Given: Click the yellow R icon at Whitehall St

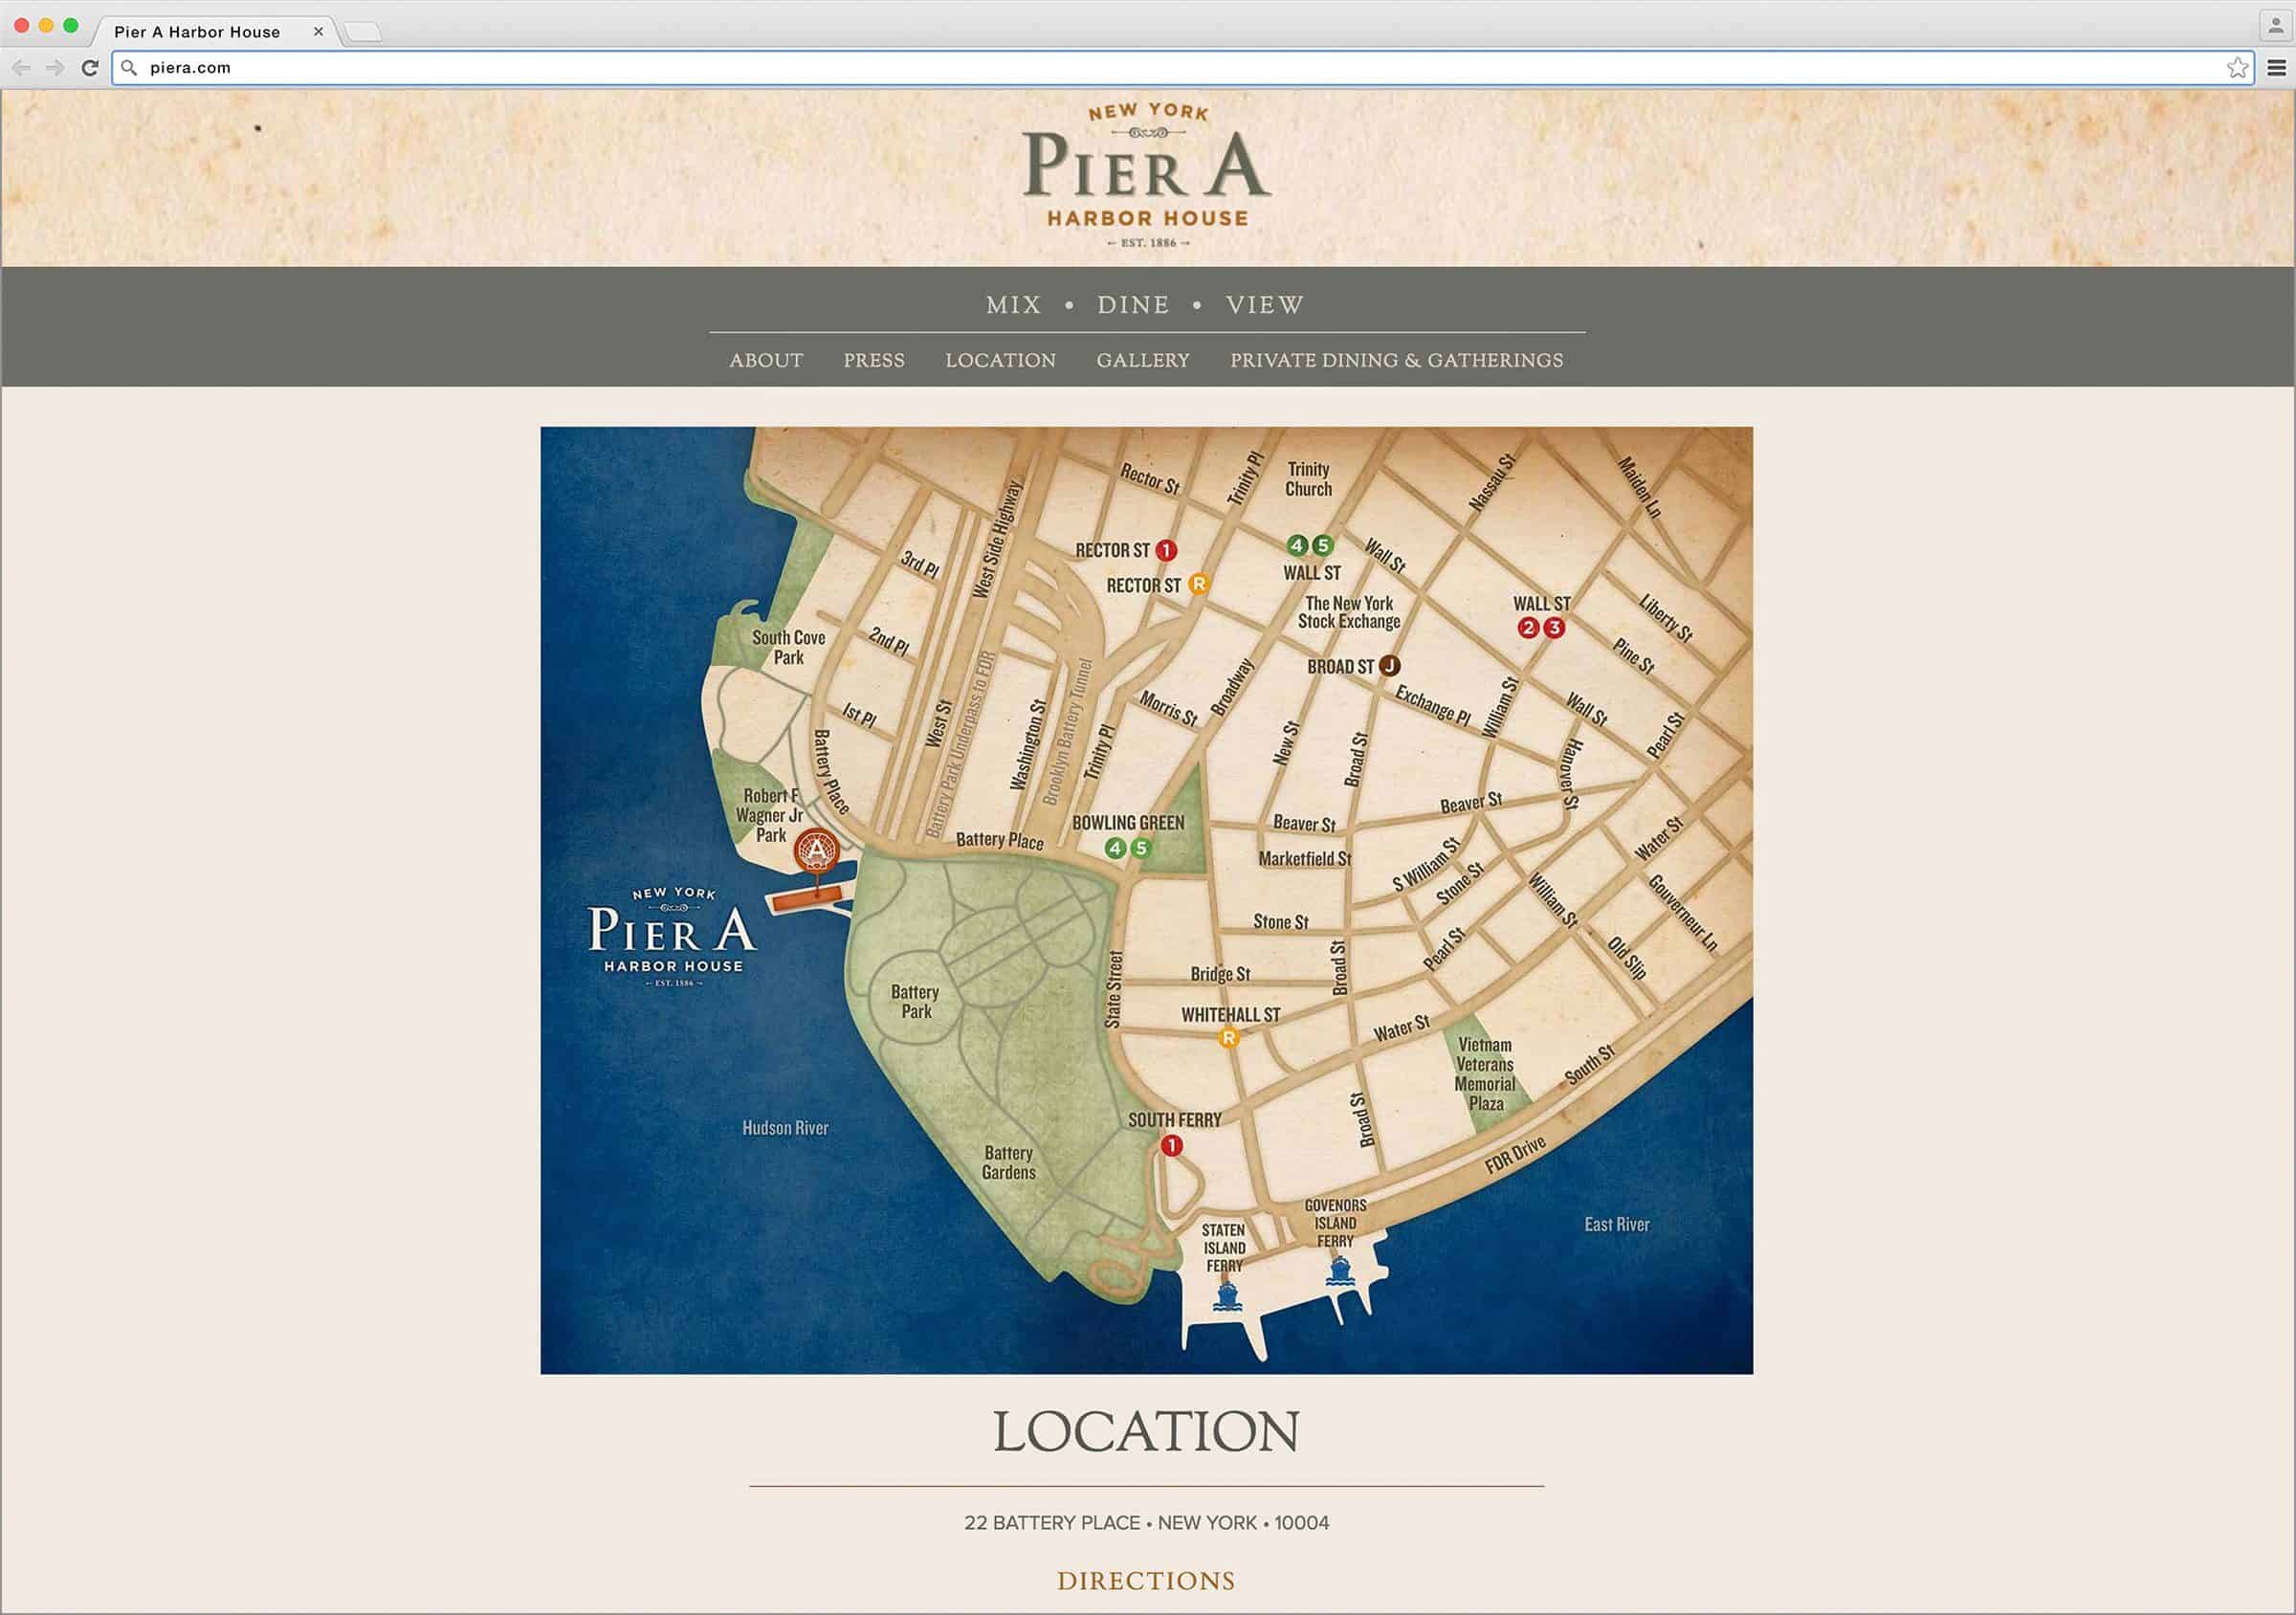Looking at the screenshot, I should click(x=1229, y=1038).
